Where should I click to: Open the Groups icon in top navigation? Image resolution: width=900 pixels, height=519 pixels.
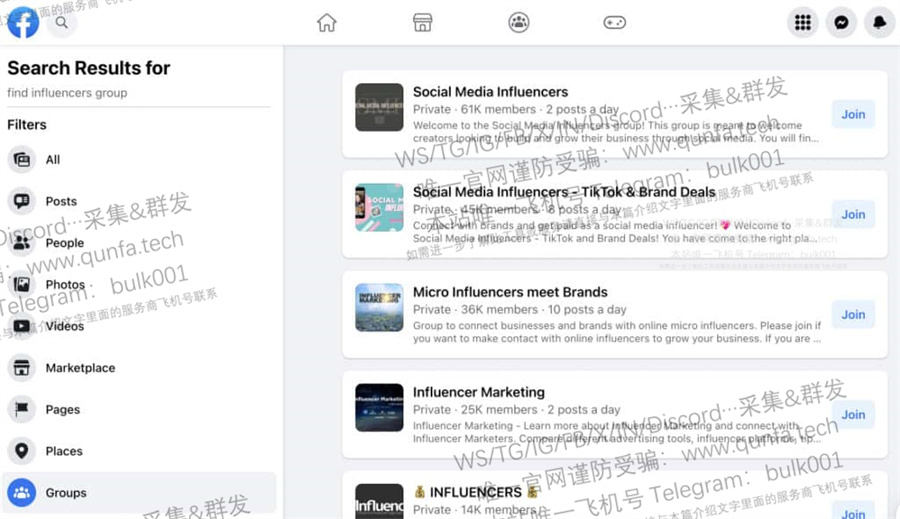click(519, 22)
